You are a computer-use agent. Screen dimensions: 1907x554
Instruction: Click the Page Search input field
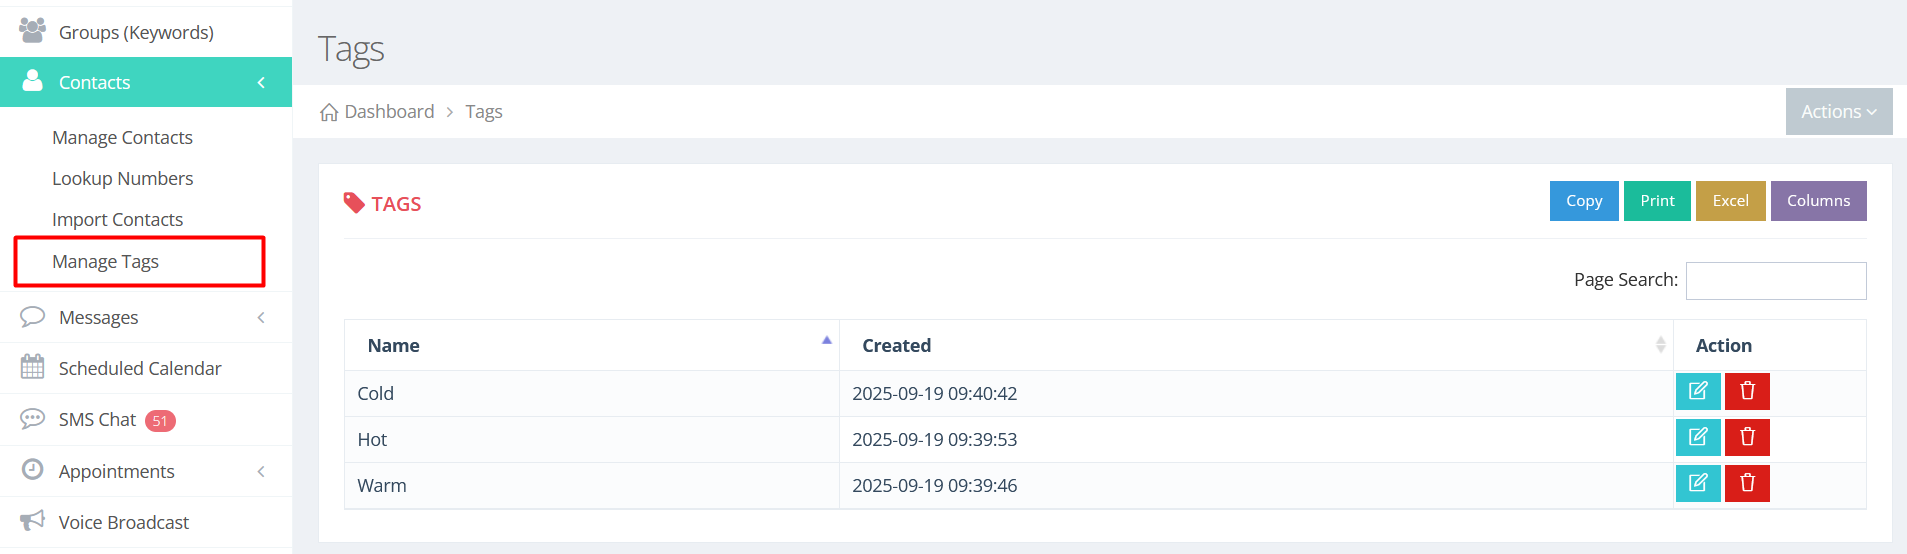[x=1775, y=281]
